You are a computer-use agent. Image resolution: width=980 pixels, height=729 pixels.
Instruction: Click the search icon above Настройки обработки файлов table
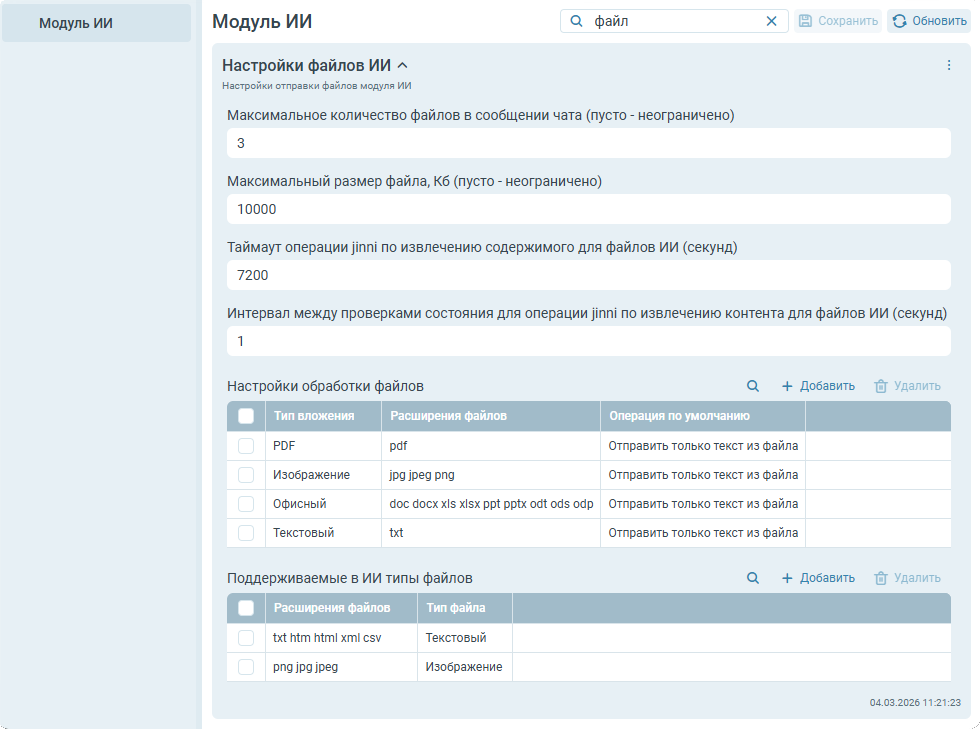[x=753, y=386]
